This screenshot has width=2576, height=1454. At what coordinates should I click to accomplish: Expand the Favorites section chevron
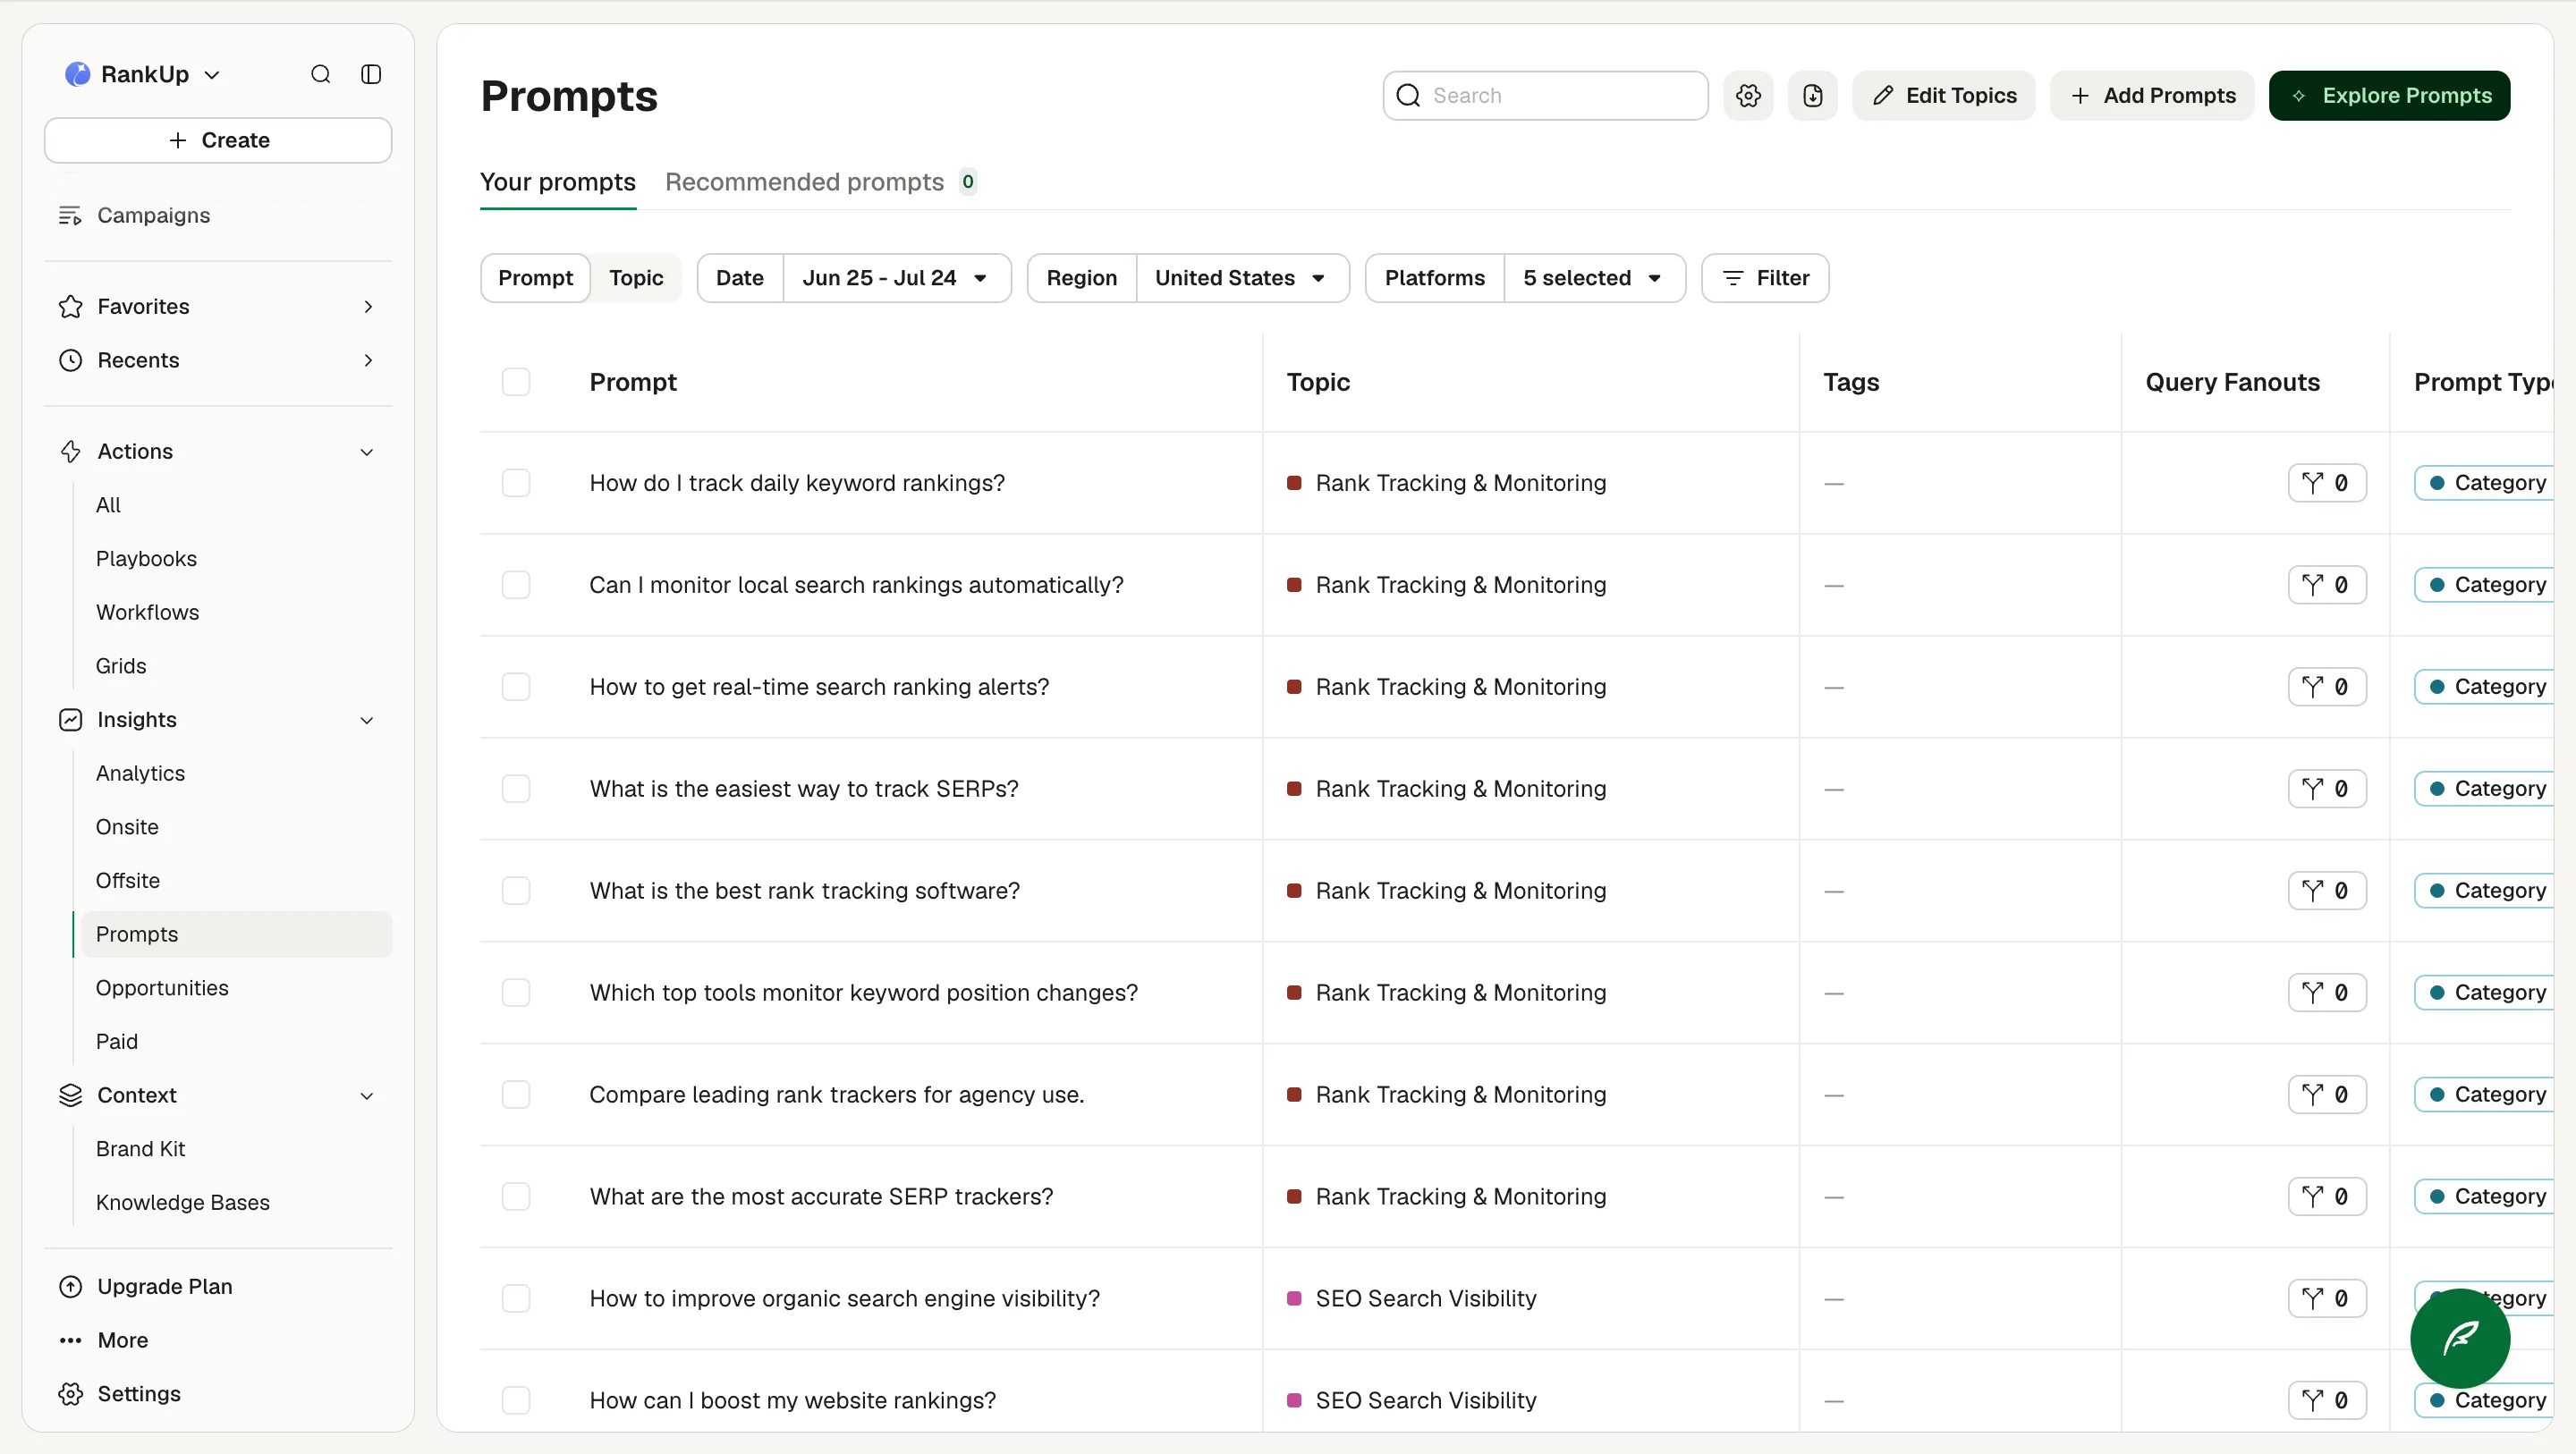click(368, 306)
